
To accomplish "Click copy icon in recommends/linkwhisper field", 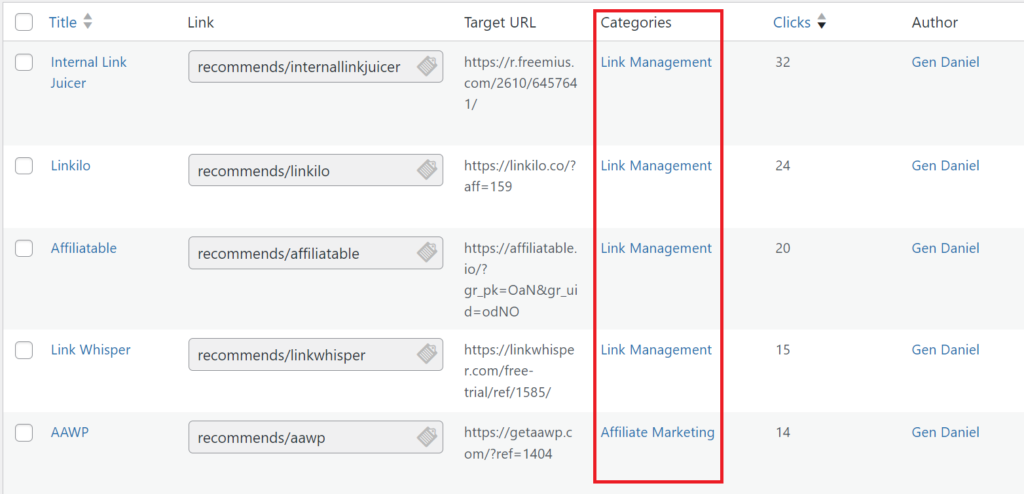I will click(427, 355).
